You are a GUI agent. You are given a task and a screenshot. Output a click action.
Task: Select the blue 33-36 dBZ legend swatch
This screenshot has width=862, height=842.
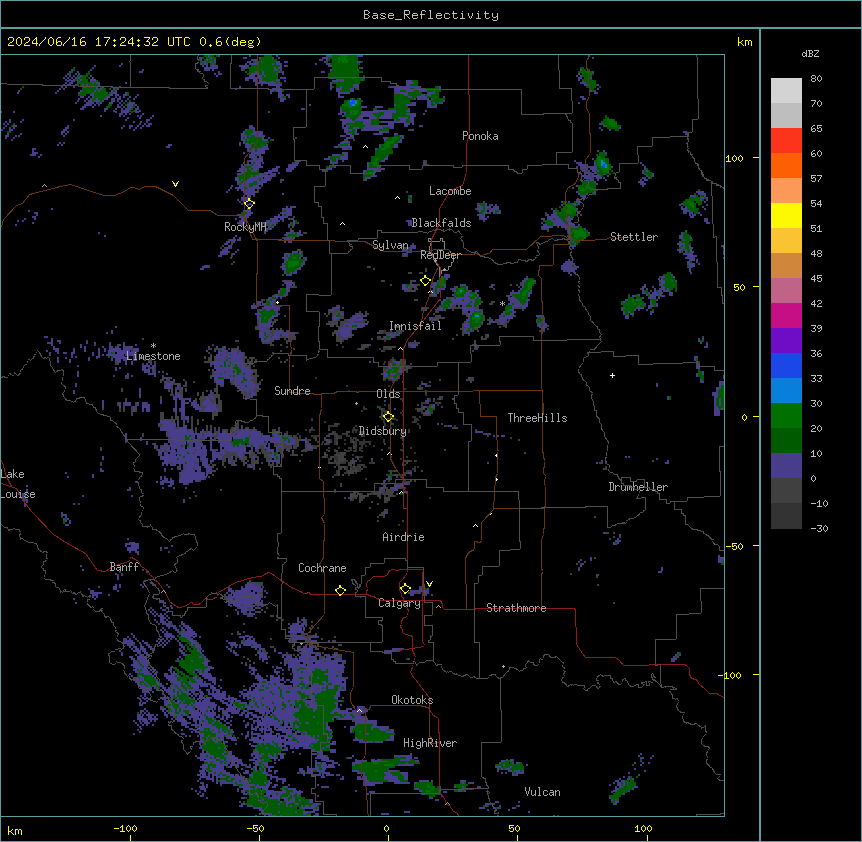[786, 365]
